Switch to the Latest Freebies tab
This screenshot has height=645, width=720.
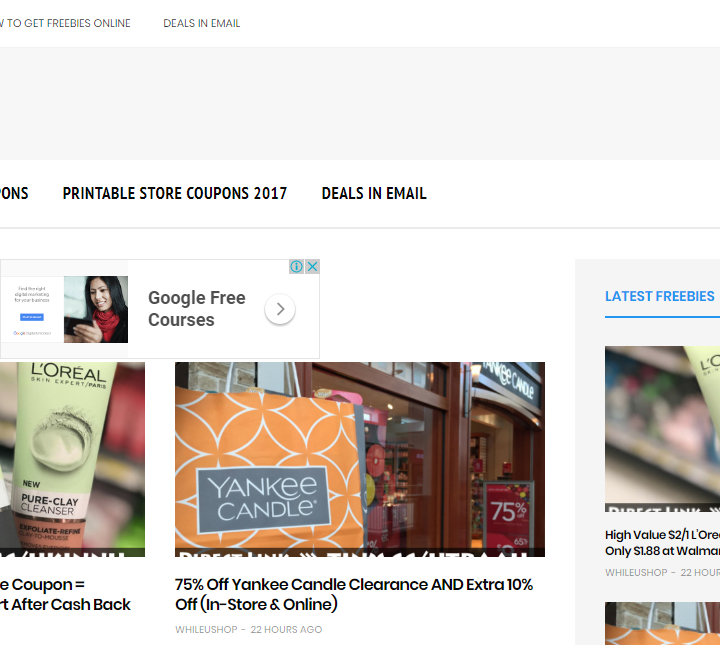coord(660,296)
